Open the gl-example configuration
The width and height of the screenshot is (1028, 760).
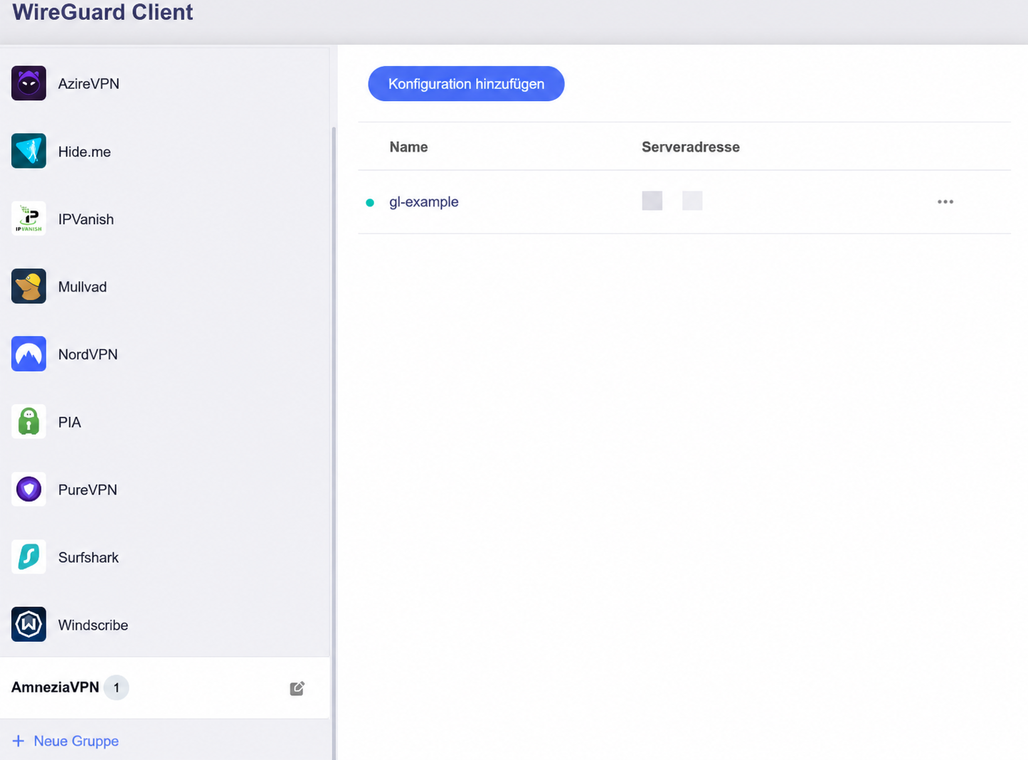click(424, 202)
